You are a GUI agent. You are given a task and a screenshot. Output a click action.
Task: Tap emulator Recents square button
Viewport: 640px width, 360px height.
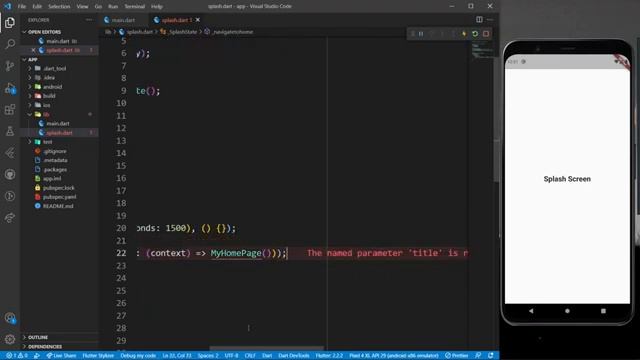(603, 311)
